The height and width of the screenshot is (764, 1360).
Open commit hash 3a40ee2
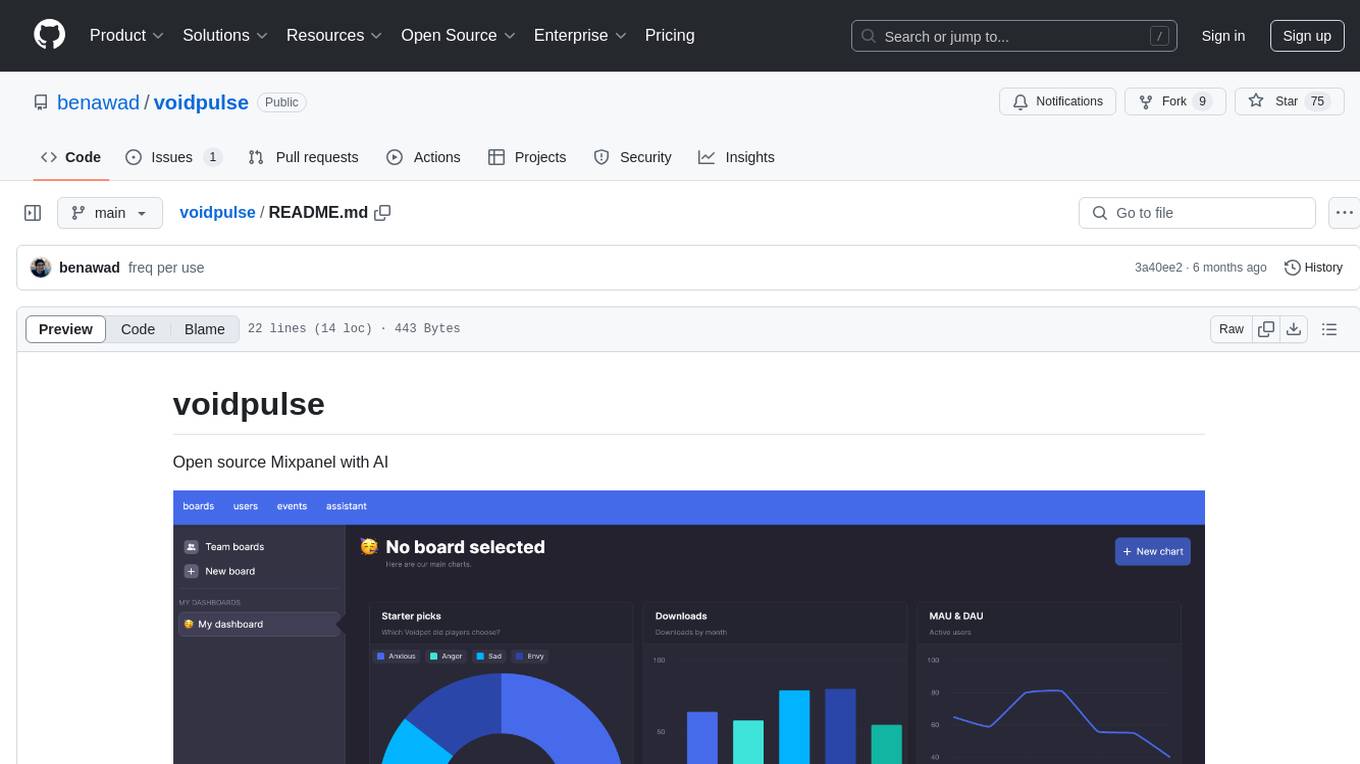(1158, 268)
